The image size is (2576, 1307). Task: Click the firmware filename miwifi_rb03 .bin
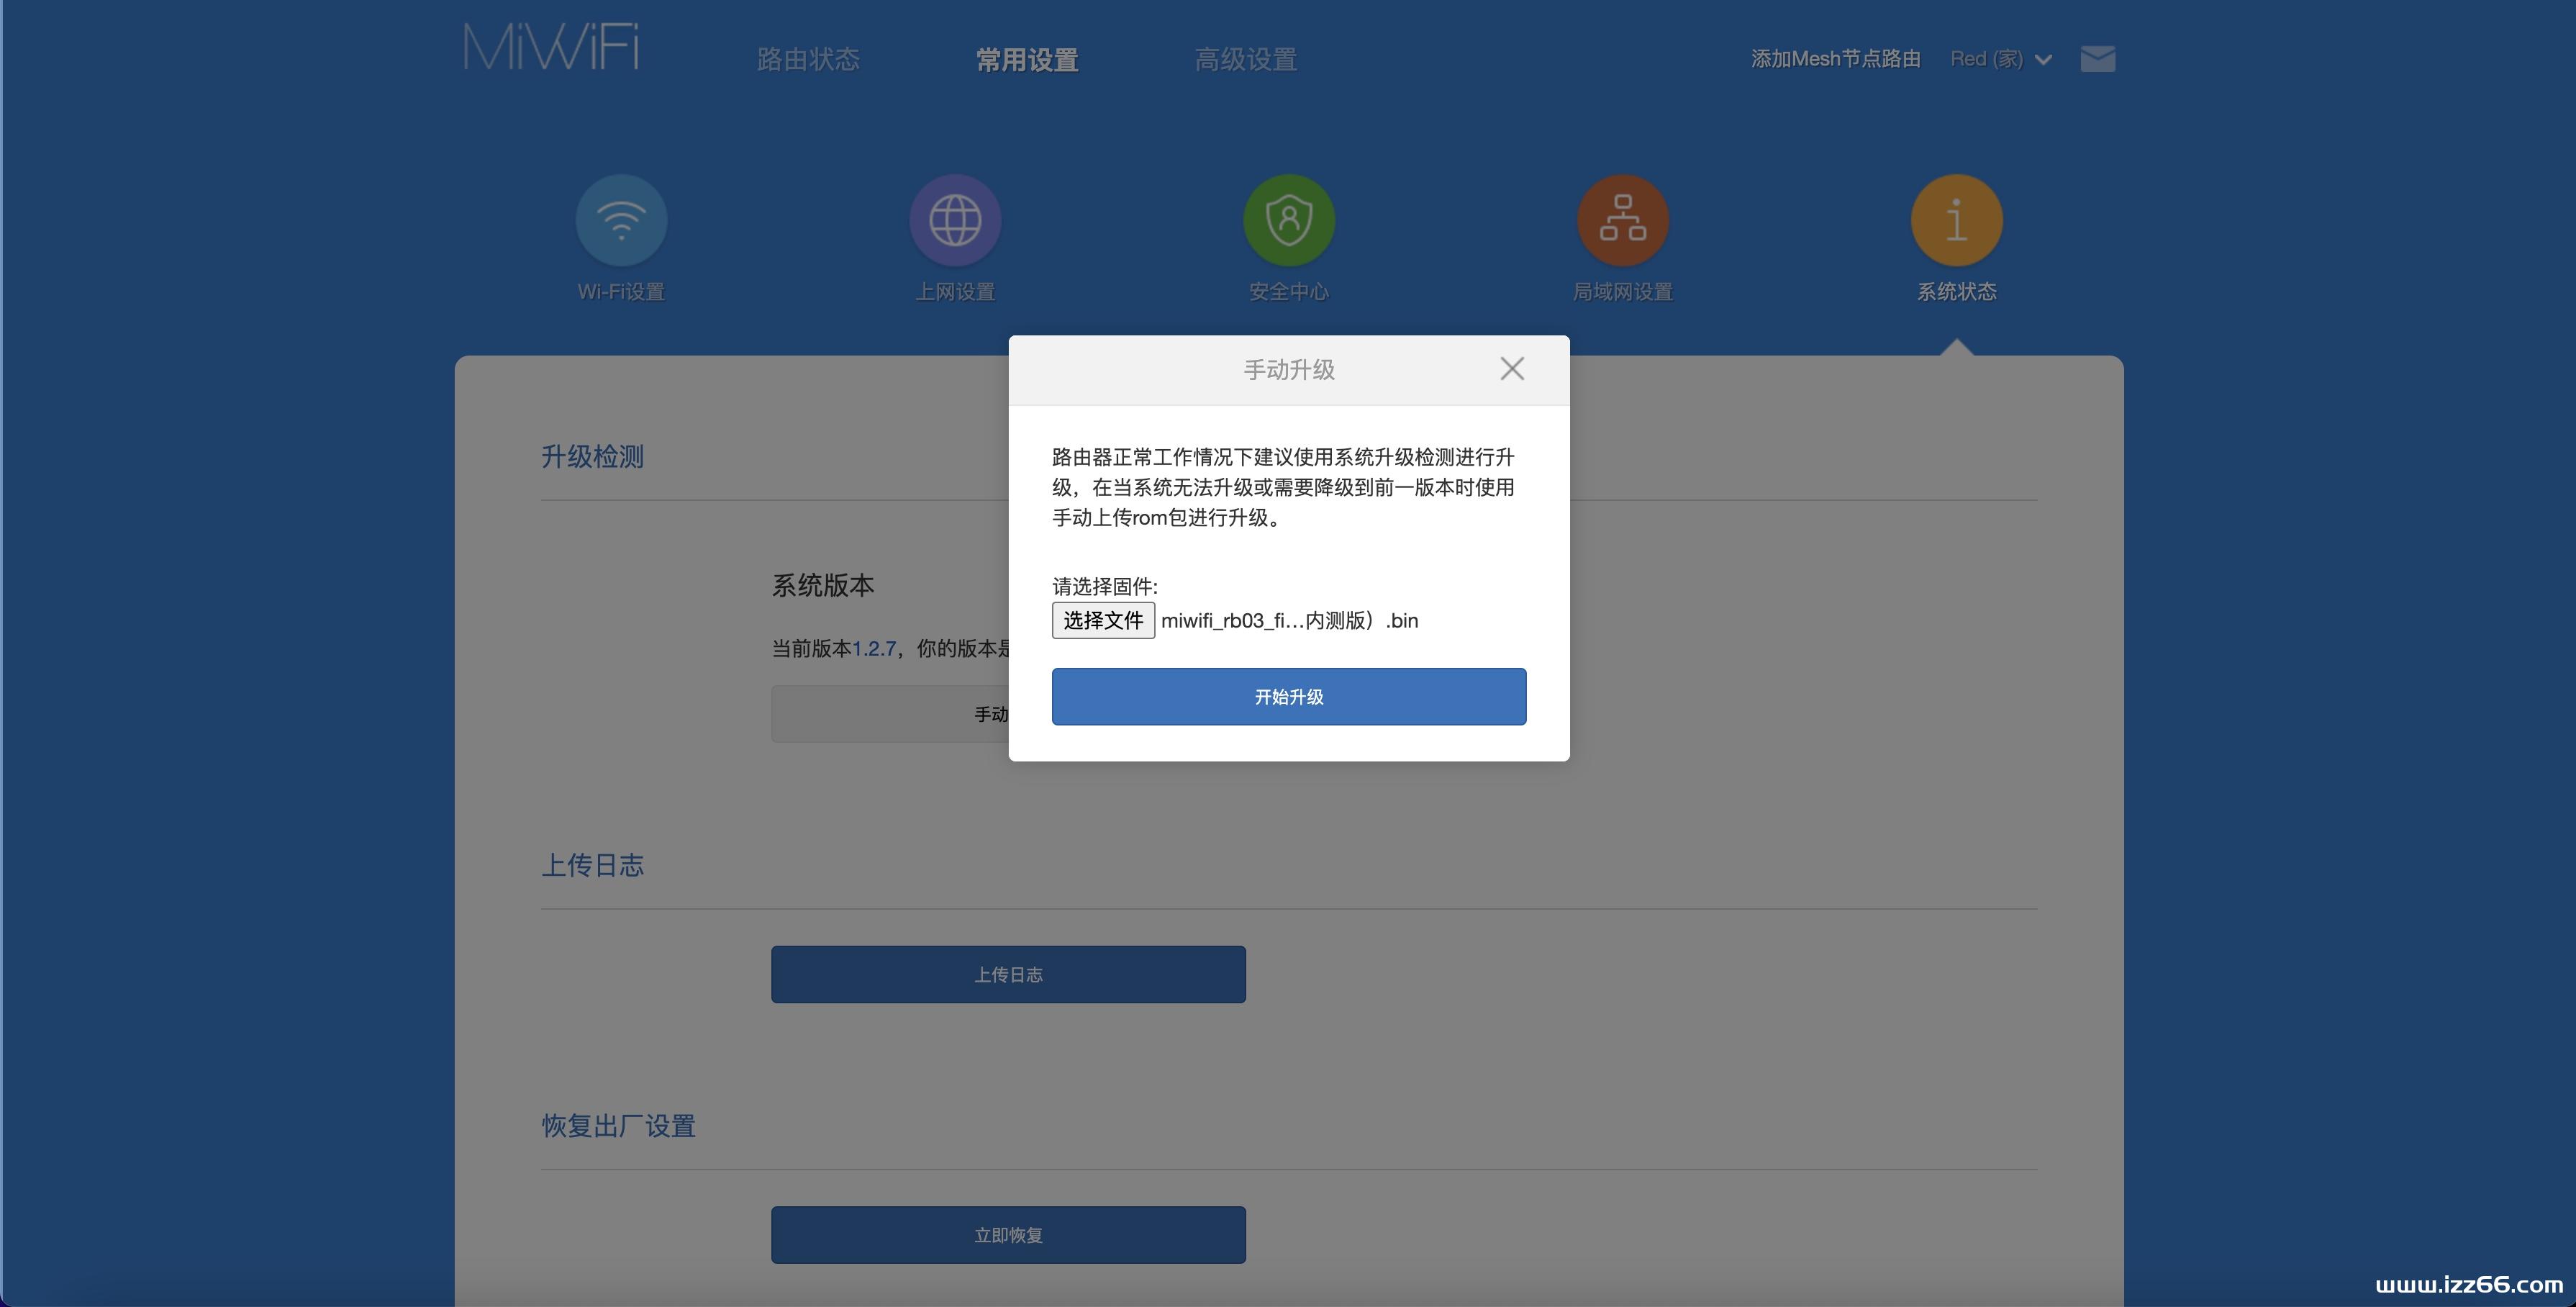click(1290, 620)
